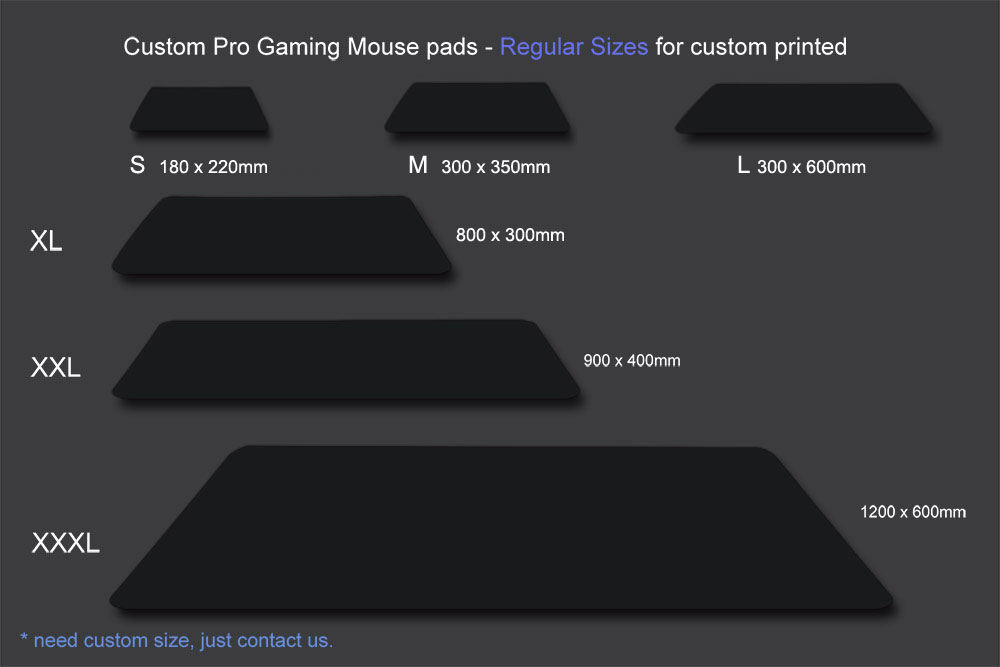1000x667 pixels.
Task: Click the 300 x 600mm dimension text
Action: pyautogui.click(x=811, y=167)
